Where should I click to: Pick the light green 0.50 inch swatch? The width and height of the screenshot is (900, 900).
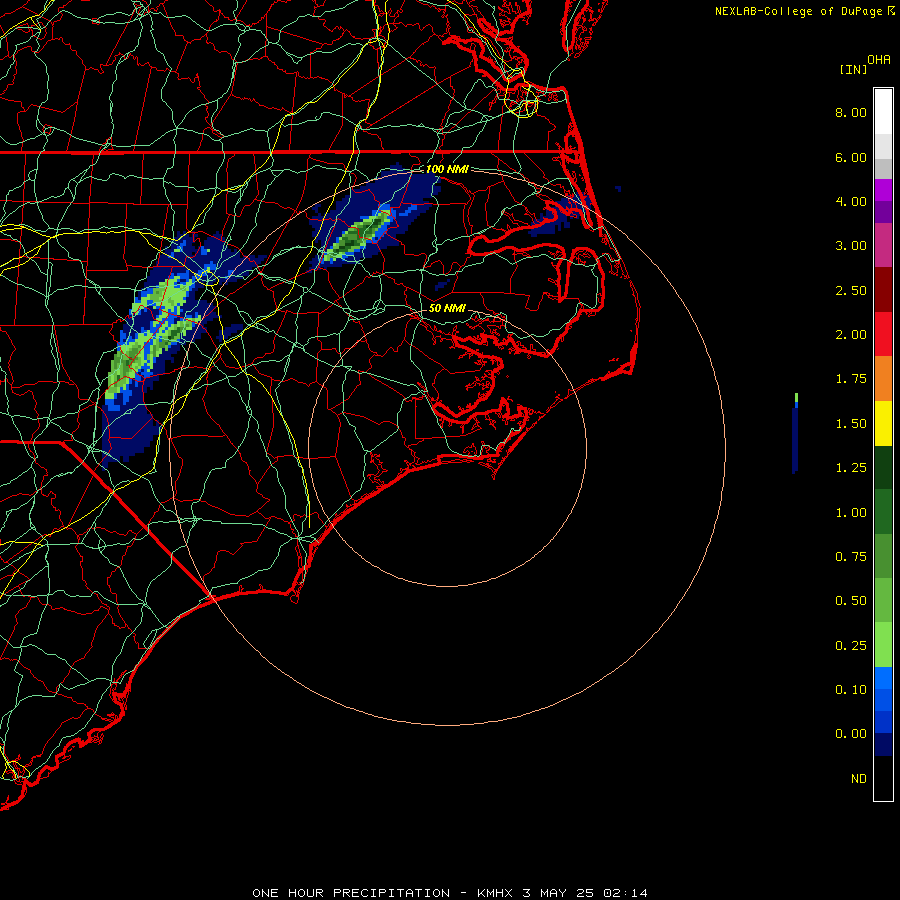883,600
